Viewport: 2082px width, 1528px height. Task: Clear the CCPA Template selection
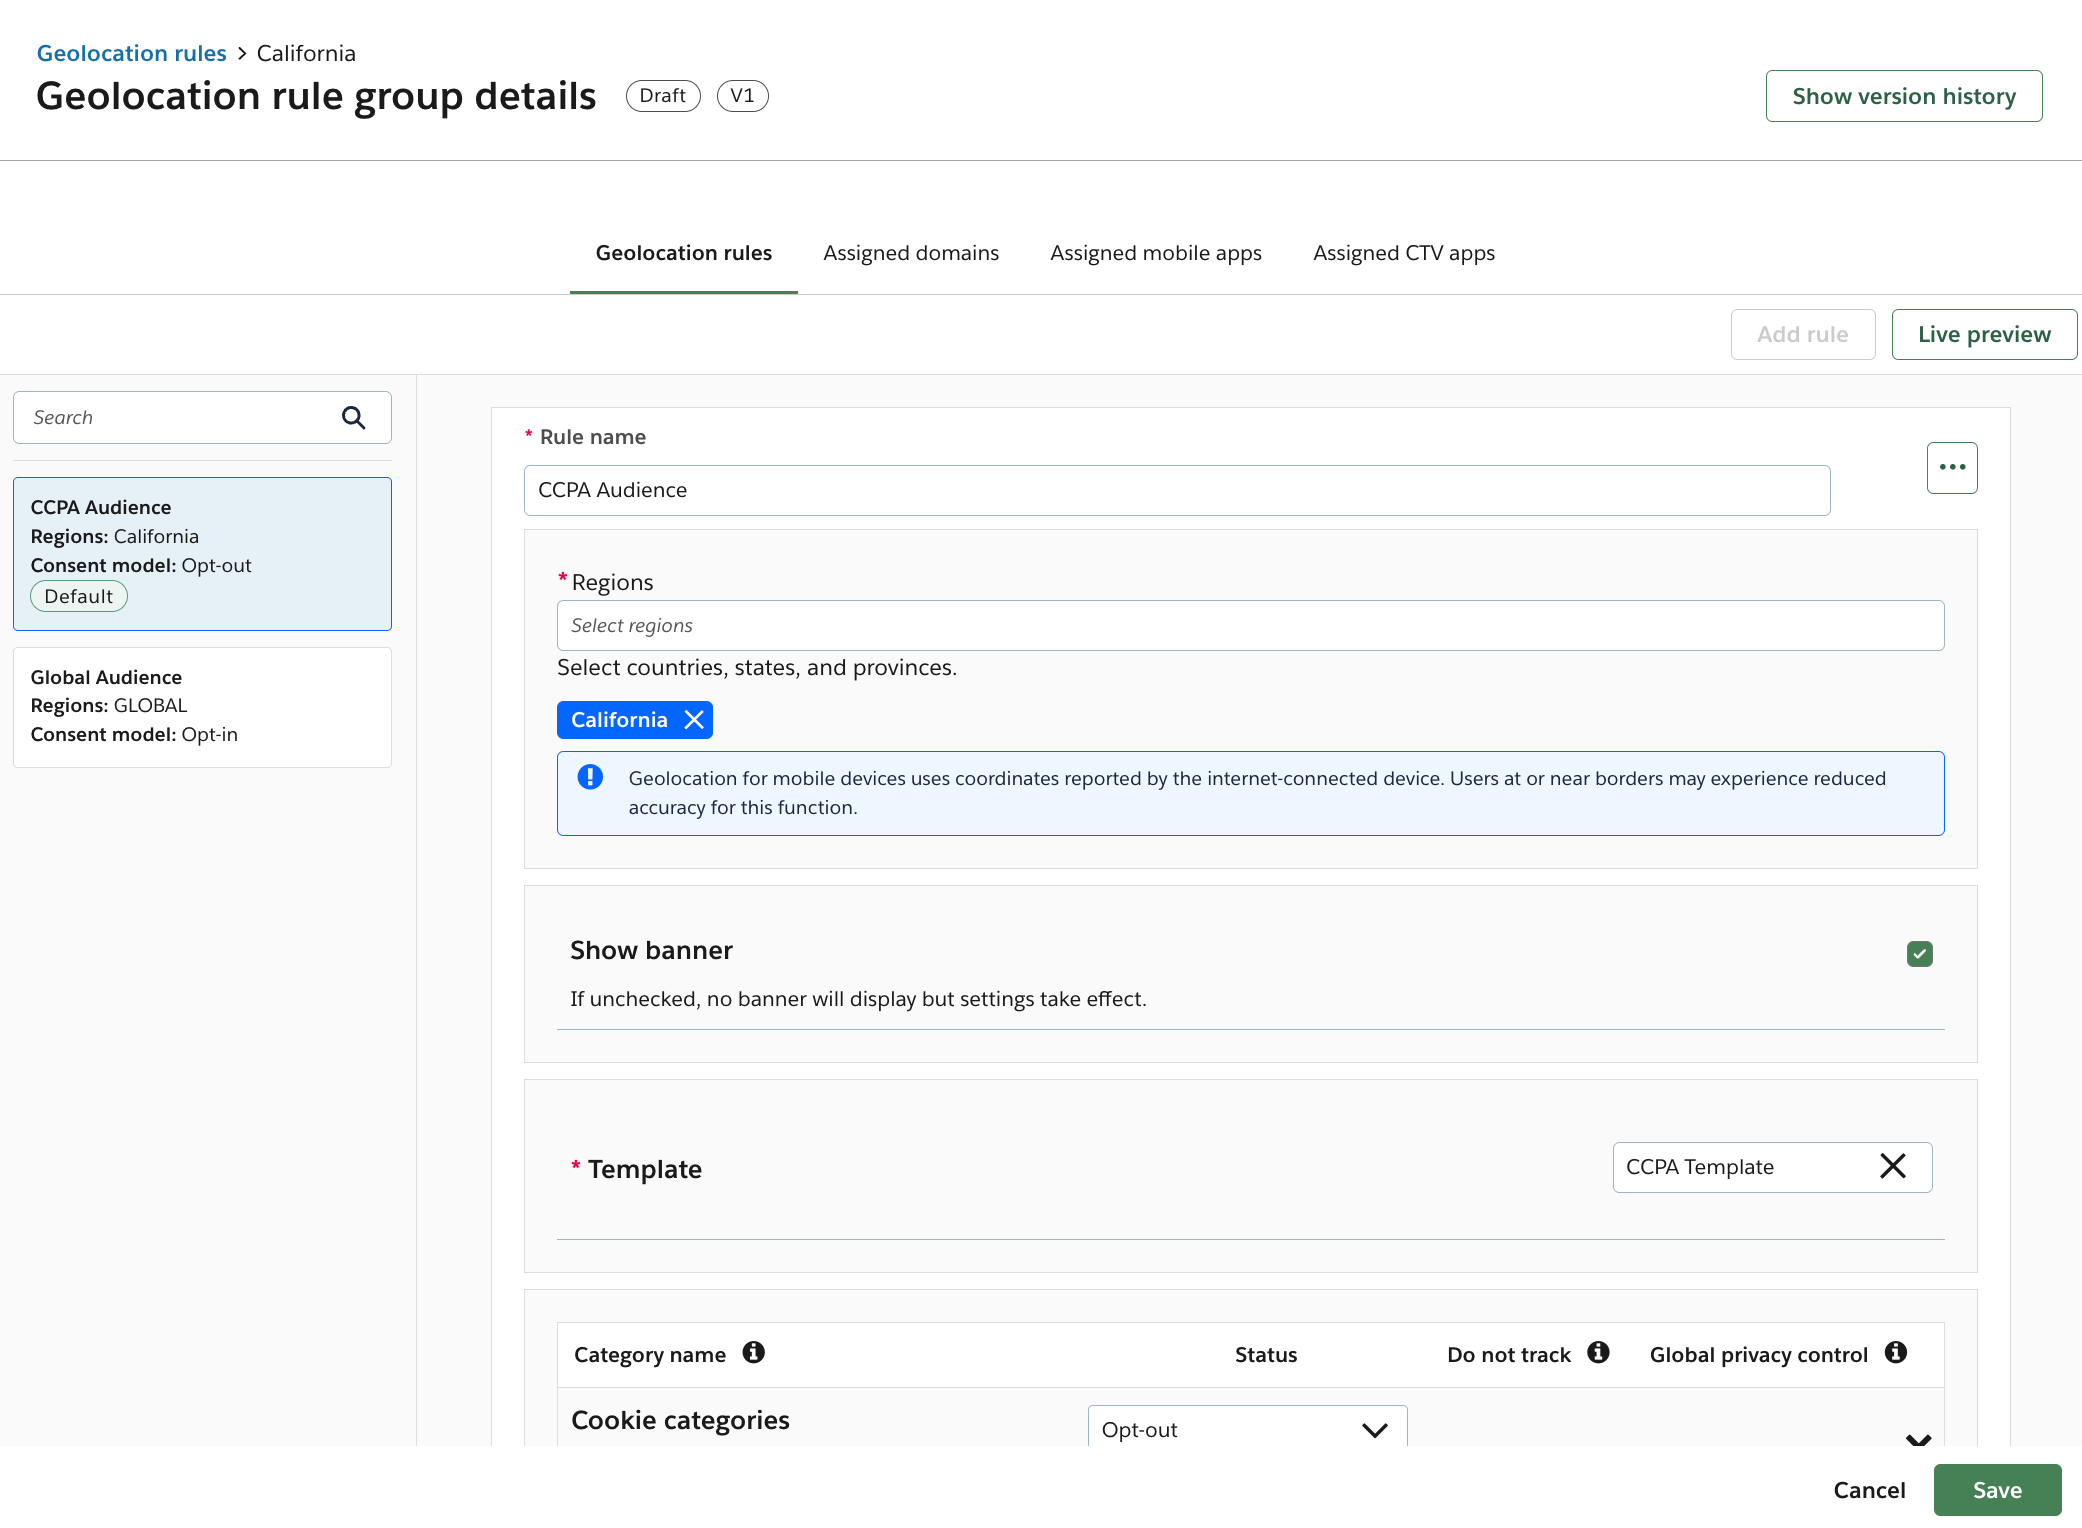click(1892, 1167)
